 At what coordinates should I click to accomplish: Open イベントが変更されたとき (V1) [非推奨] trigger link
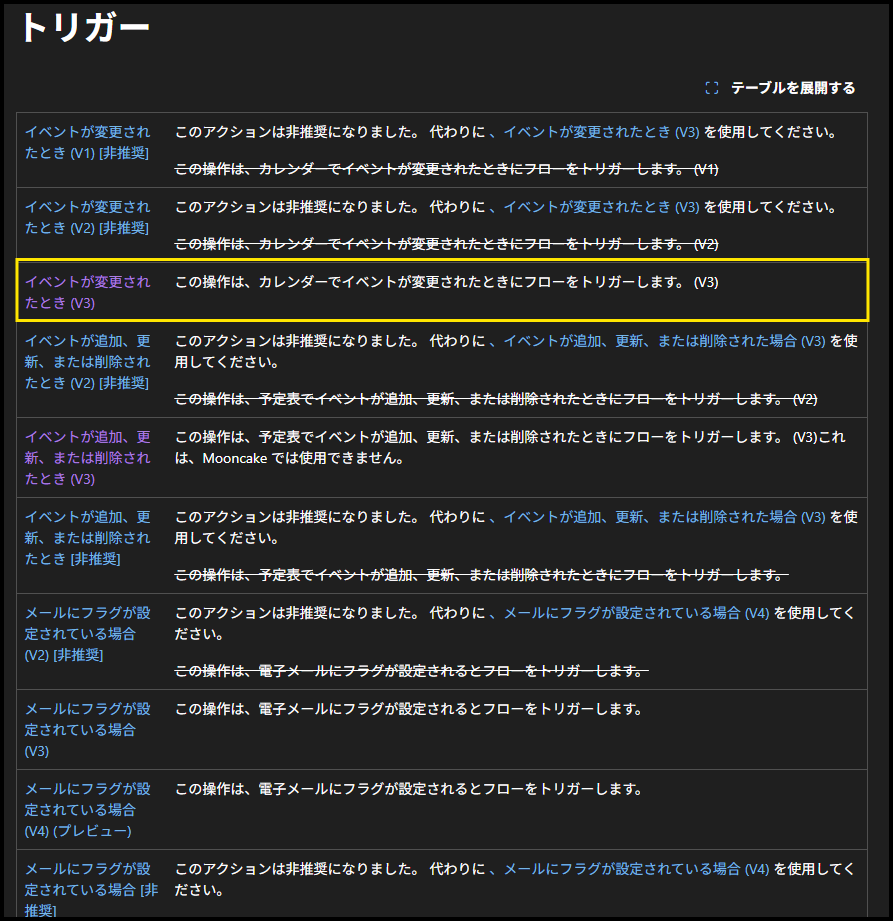87,142
